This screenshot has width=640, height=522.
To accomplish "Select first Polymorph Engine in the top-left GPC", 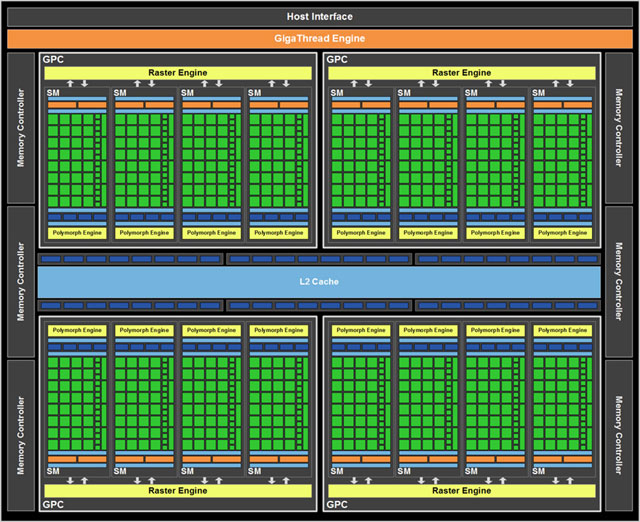I will tap(77, 233).
